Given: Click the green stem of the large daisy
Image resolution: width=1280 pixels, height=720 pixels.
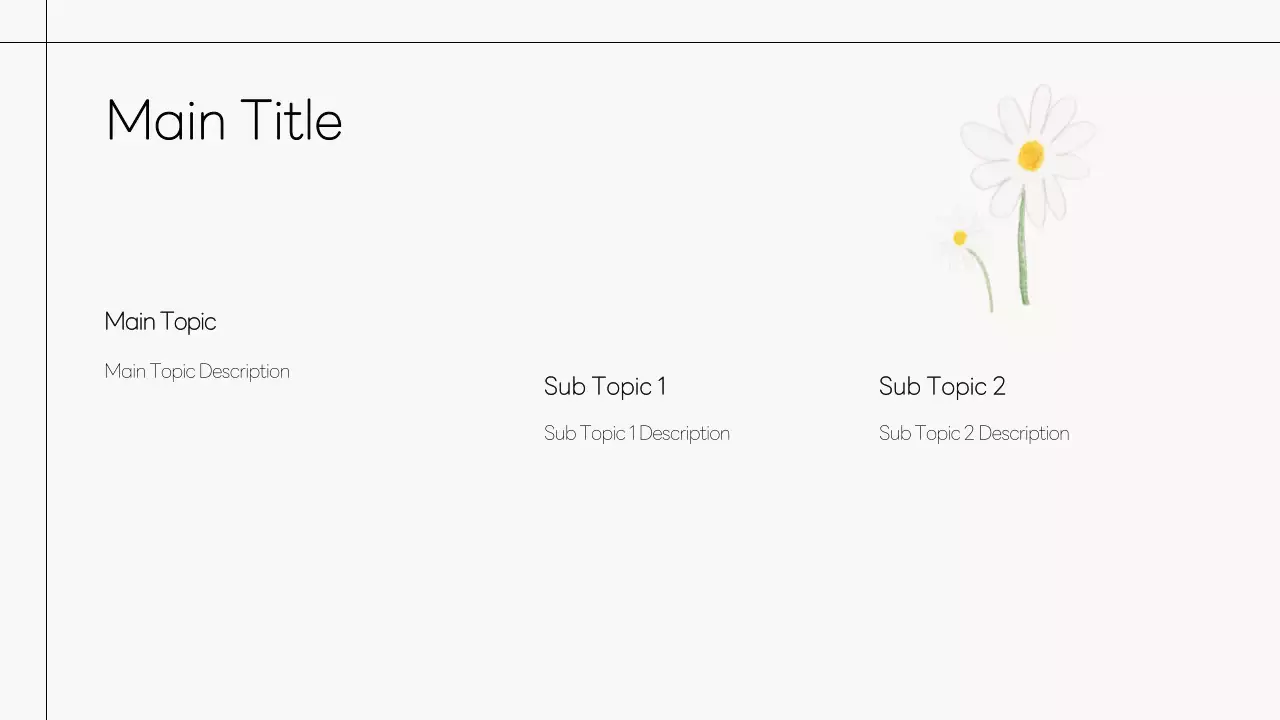Looking at the screenshot, I should [x=1023, y=250].
